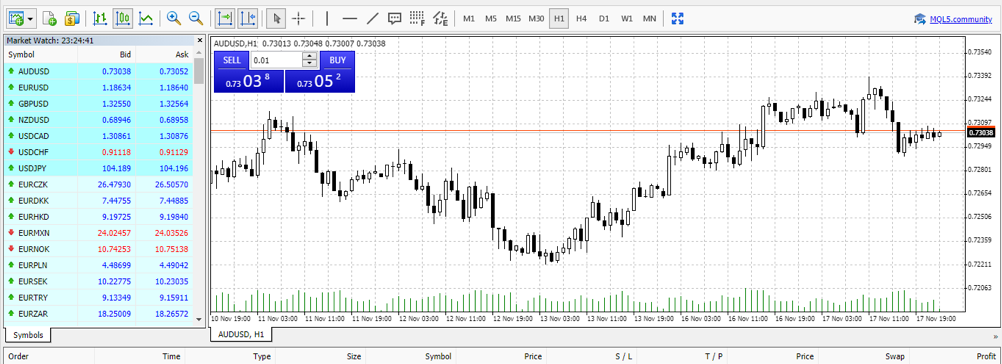Select the crosshair tool
The width and height of the screenshot is (1002, 364).
pyautogui.click(x=298, y=19)
